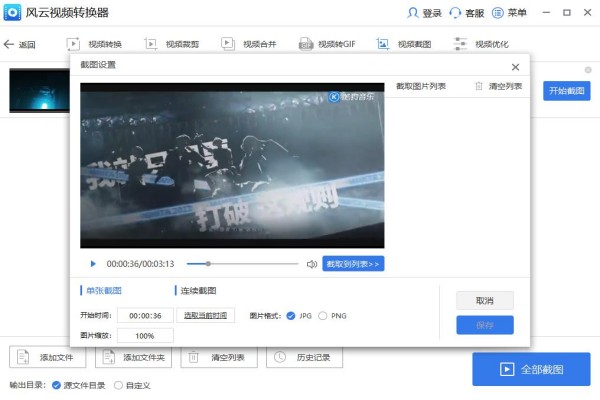Switch to the 视频合并 tab
Image resolution: width=600 pixels, height=400 pixels.
[249, 44]
